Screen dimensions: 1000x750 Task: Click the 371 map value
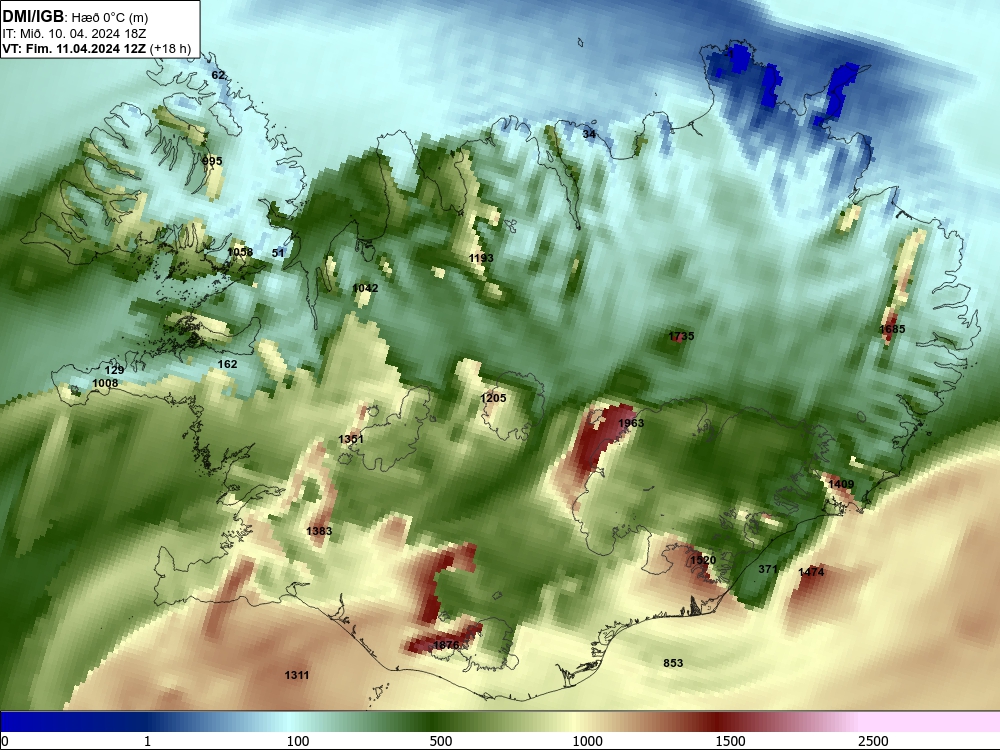click(768, 569)
